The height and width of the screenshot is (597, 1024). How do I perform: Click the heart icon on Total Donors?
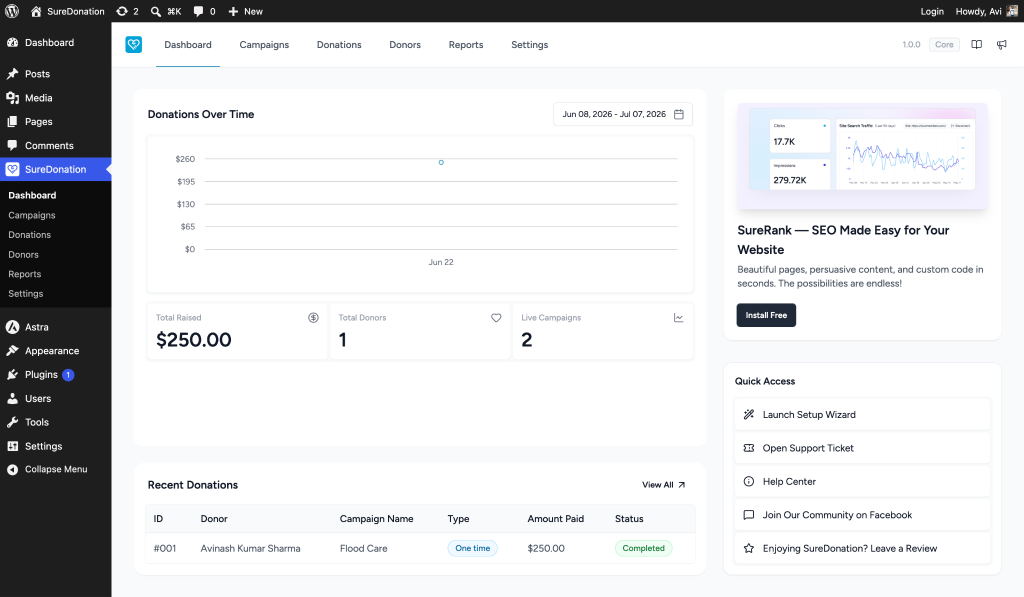(496, 317)
